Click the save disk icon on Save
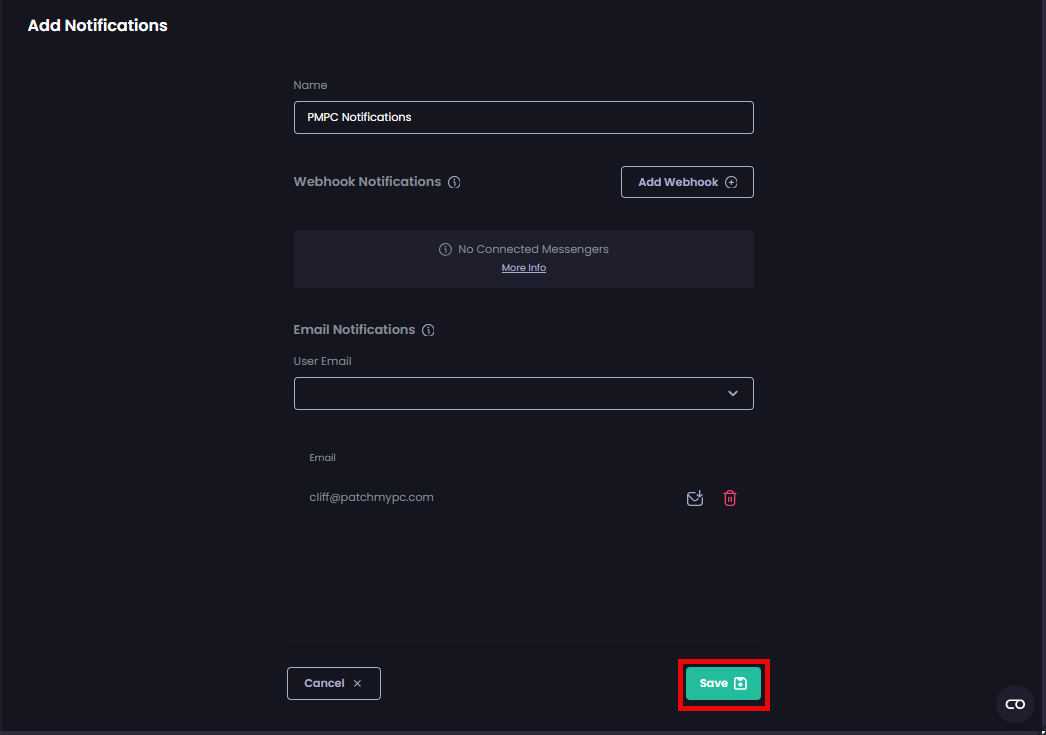The height and width of the screenshot is (735, 1046). (x=740, y=684)
